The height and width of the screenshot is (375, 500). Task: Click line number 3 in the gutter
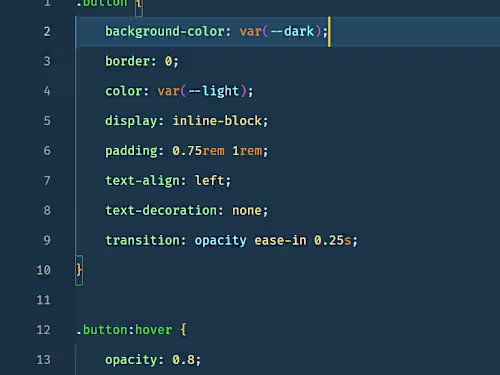tap(47, 61)
